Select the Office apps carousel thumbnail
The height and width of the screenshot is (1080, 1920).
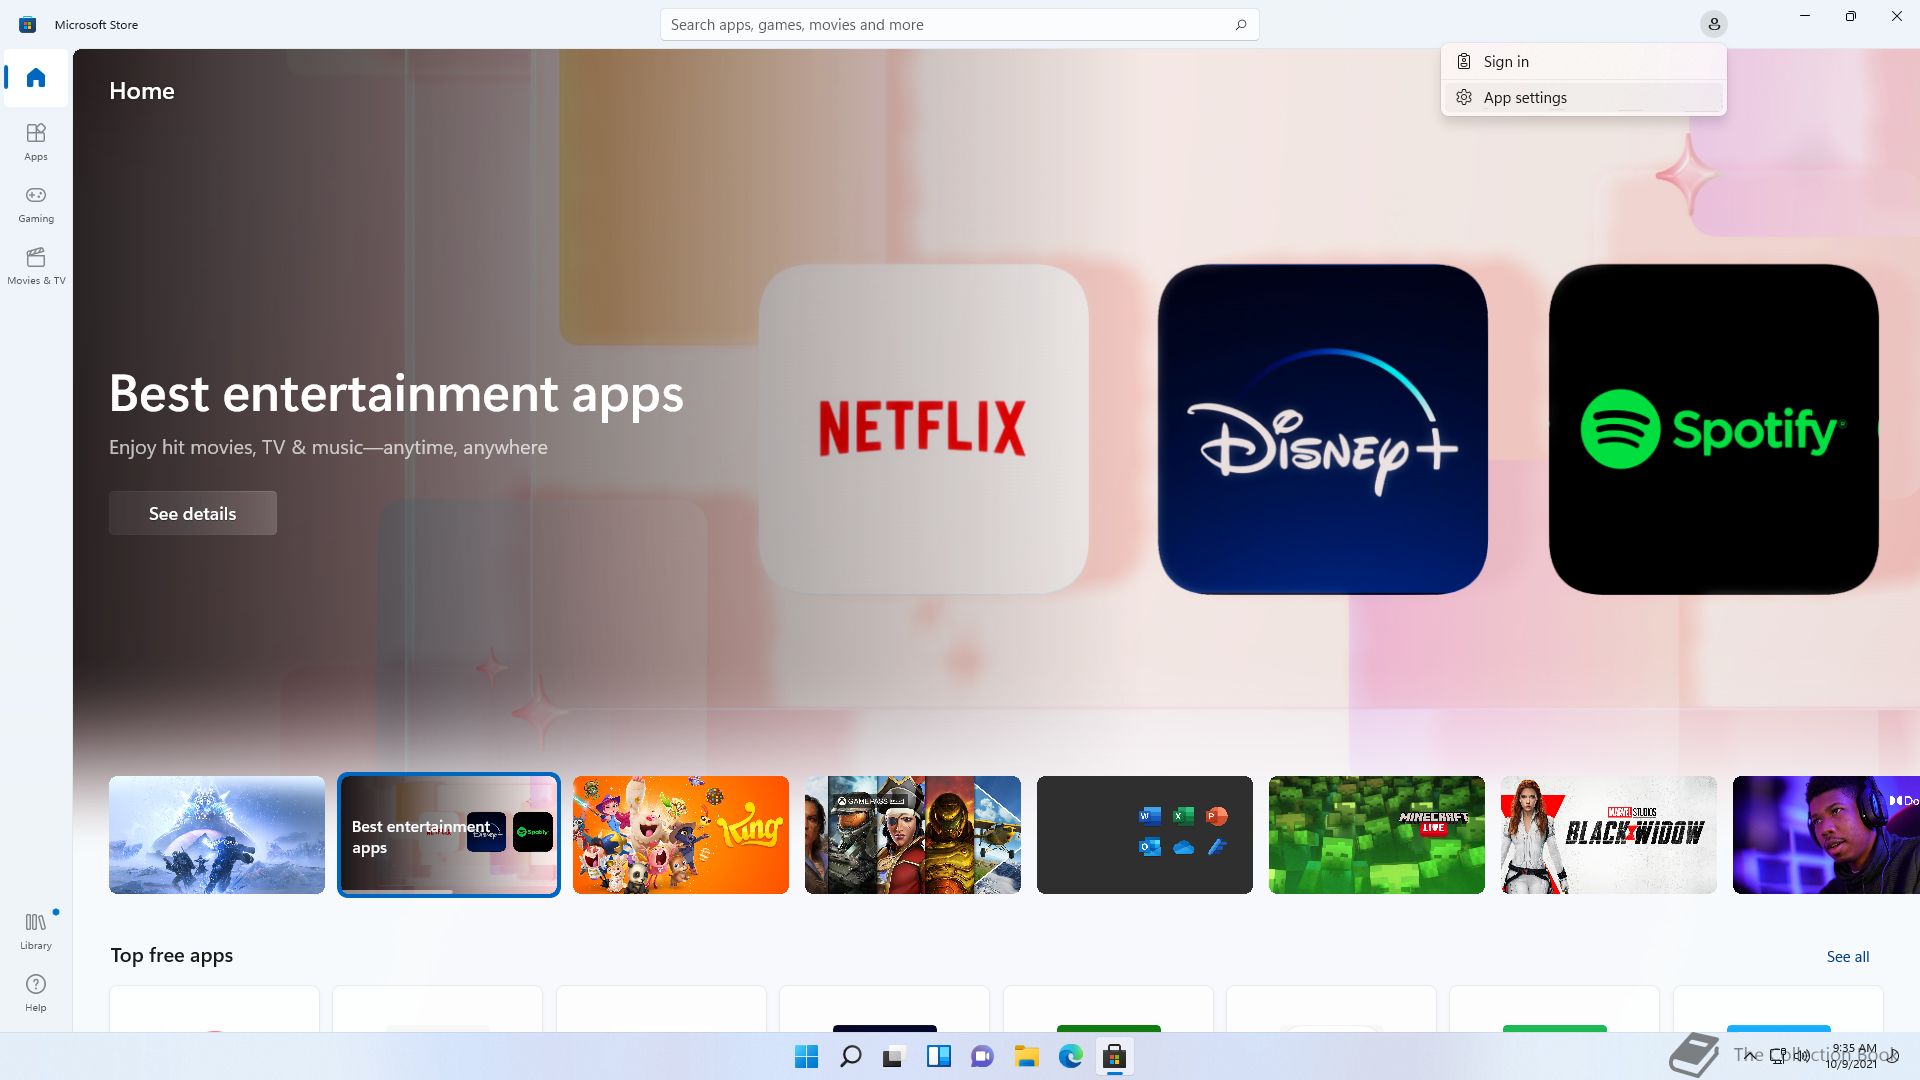click(x=1145, y=835)
